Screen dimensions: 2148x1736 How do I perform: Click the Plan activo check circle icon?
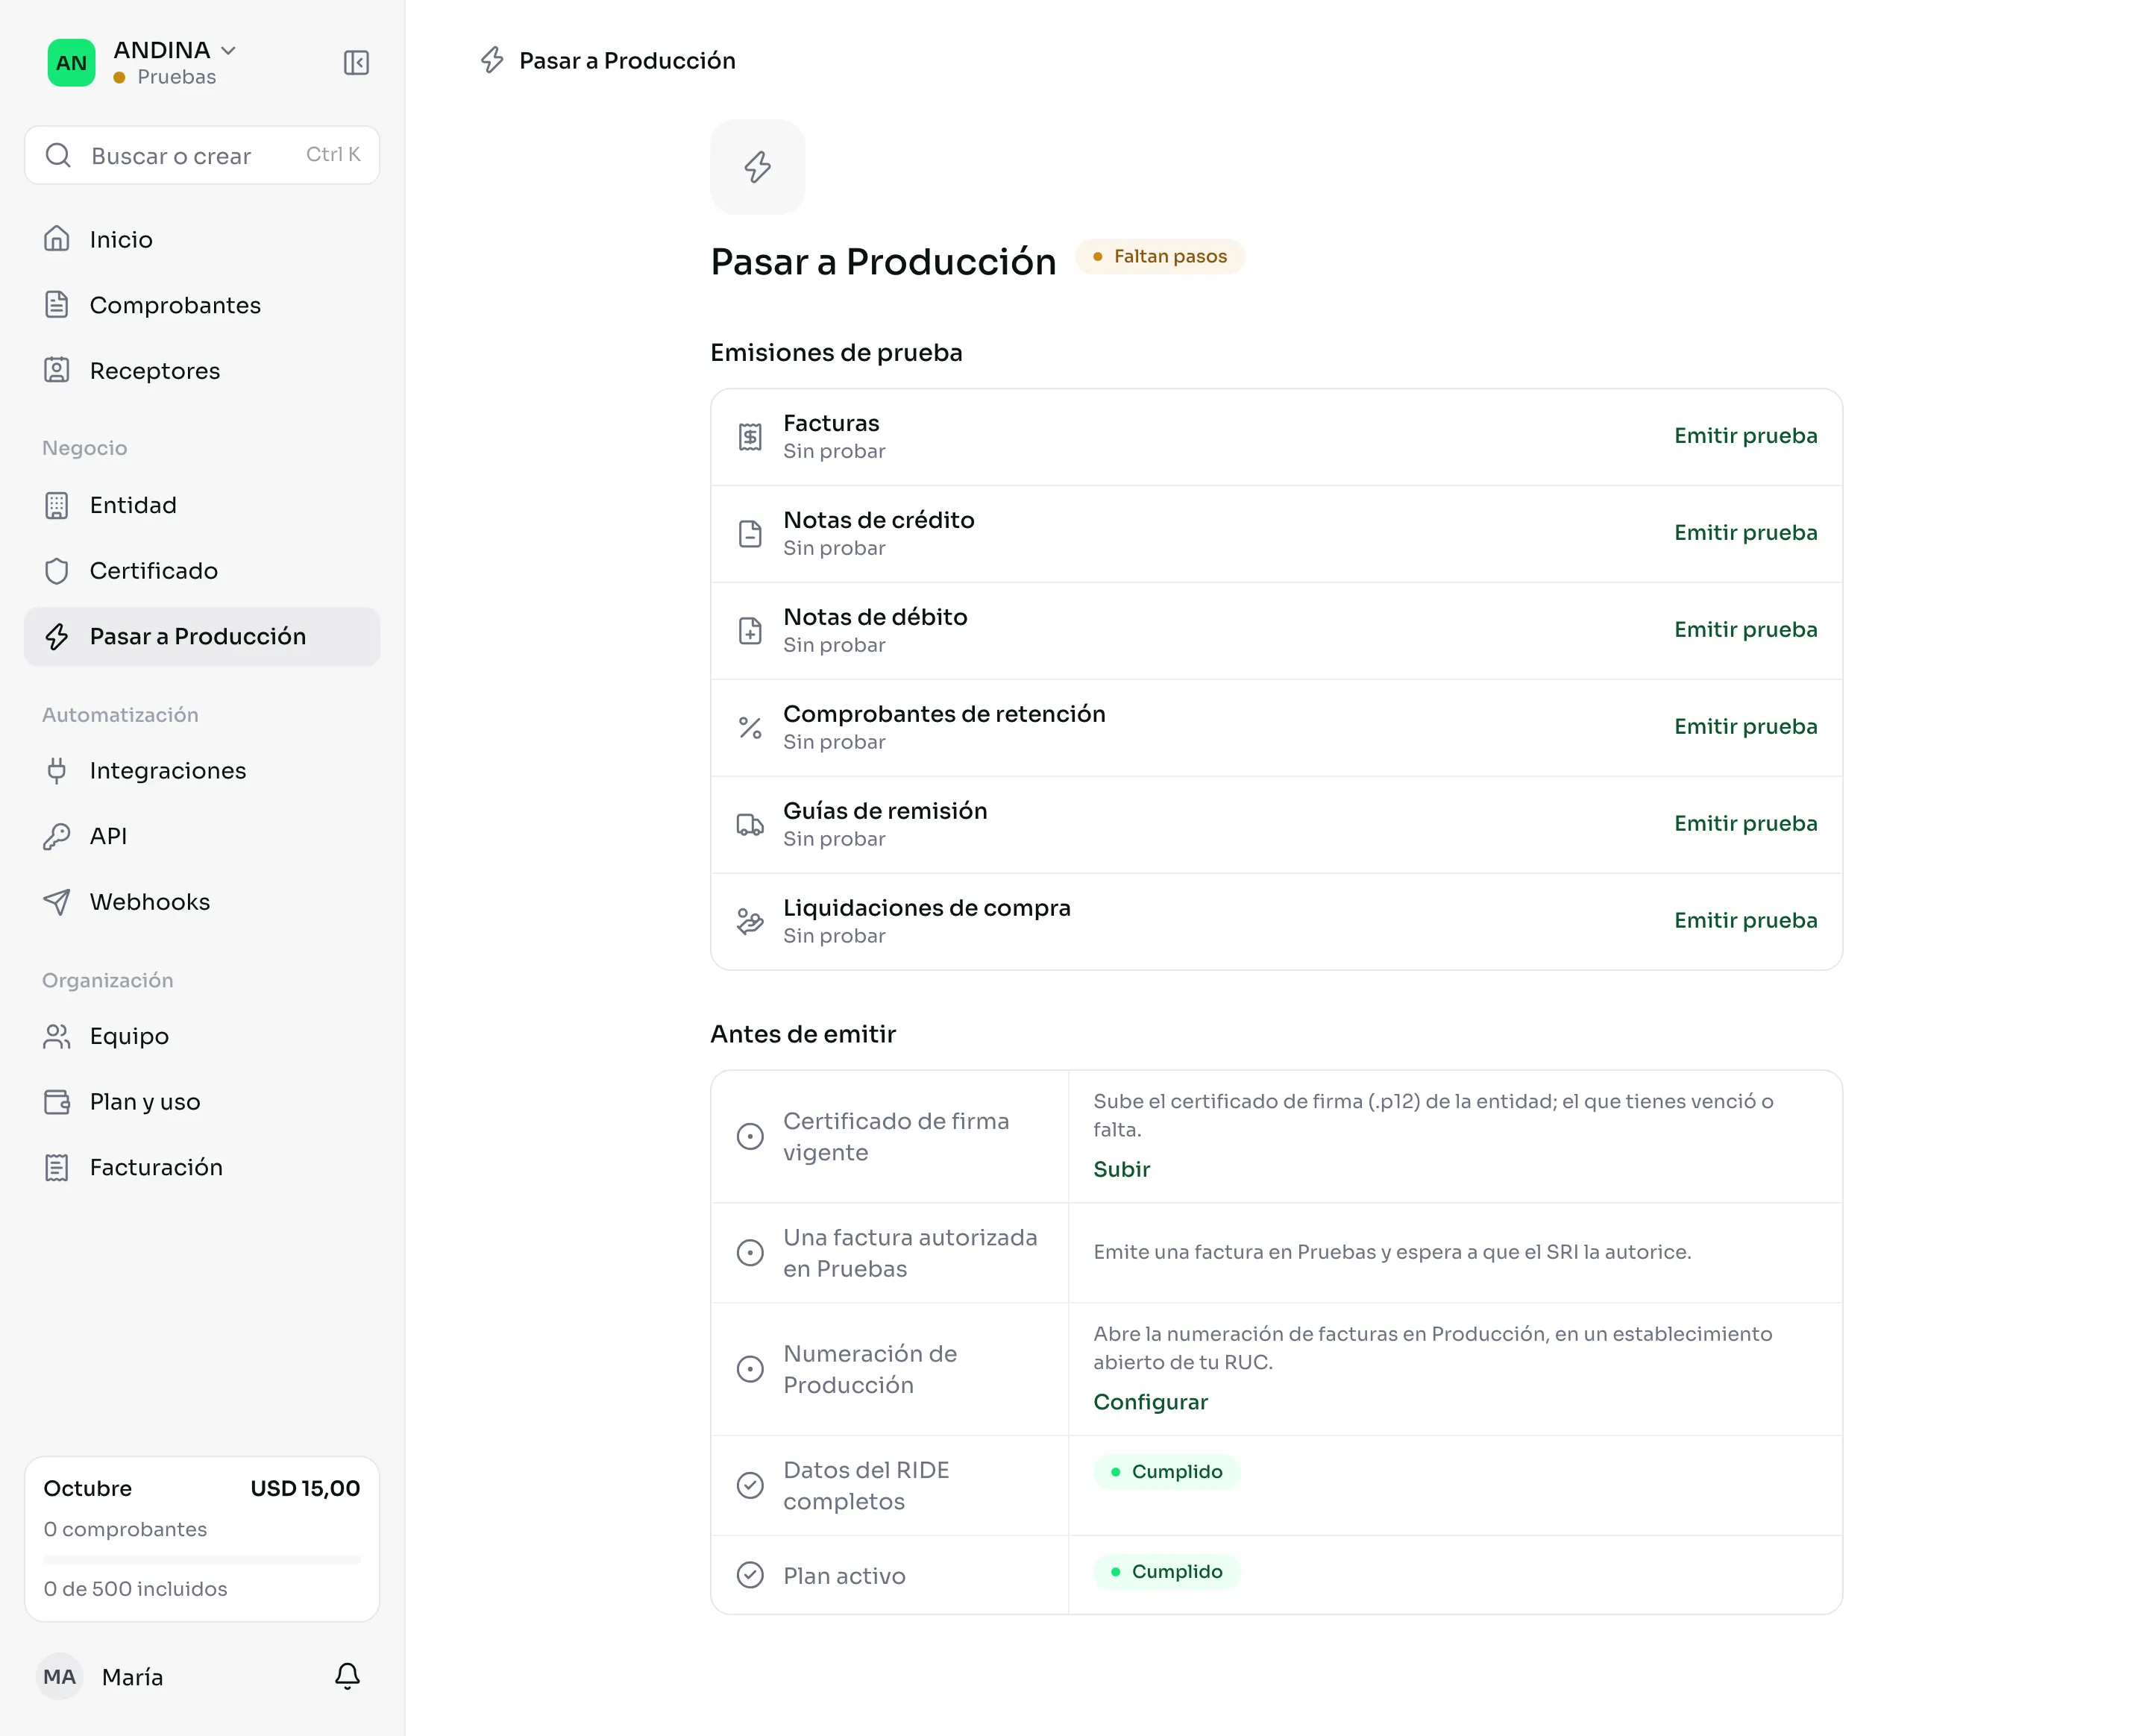(750, 1576)
